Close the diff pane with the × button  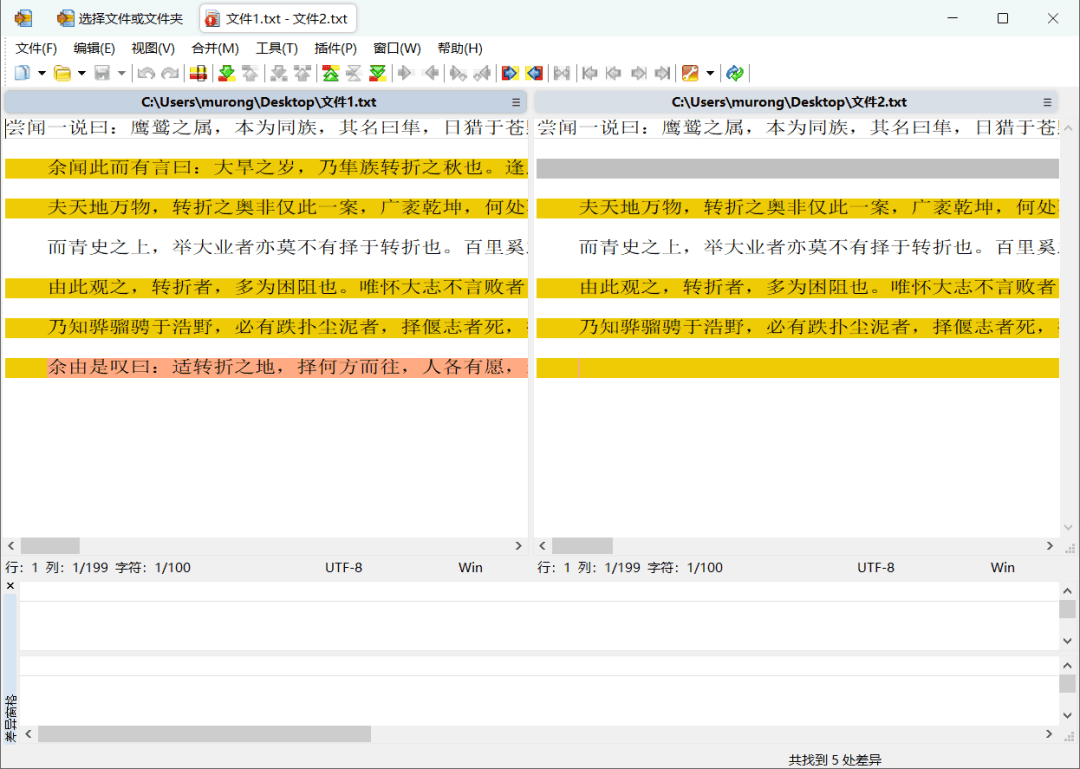tap(10, 586)
